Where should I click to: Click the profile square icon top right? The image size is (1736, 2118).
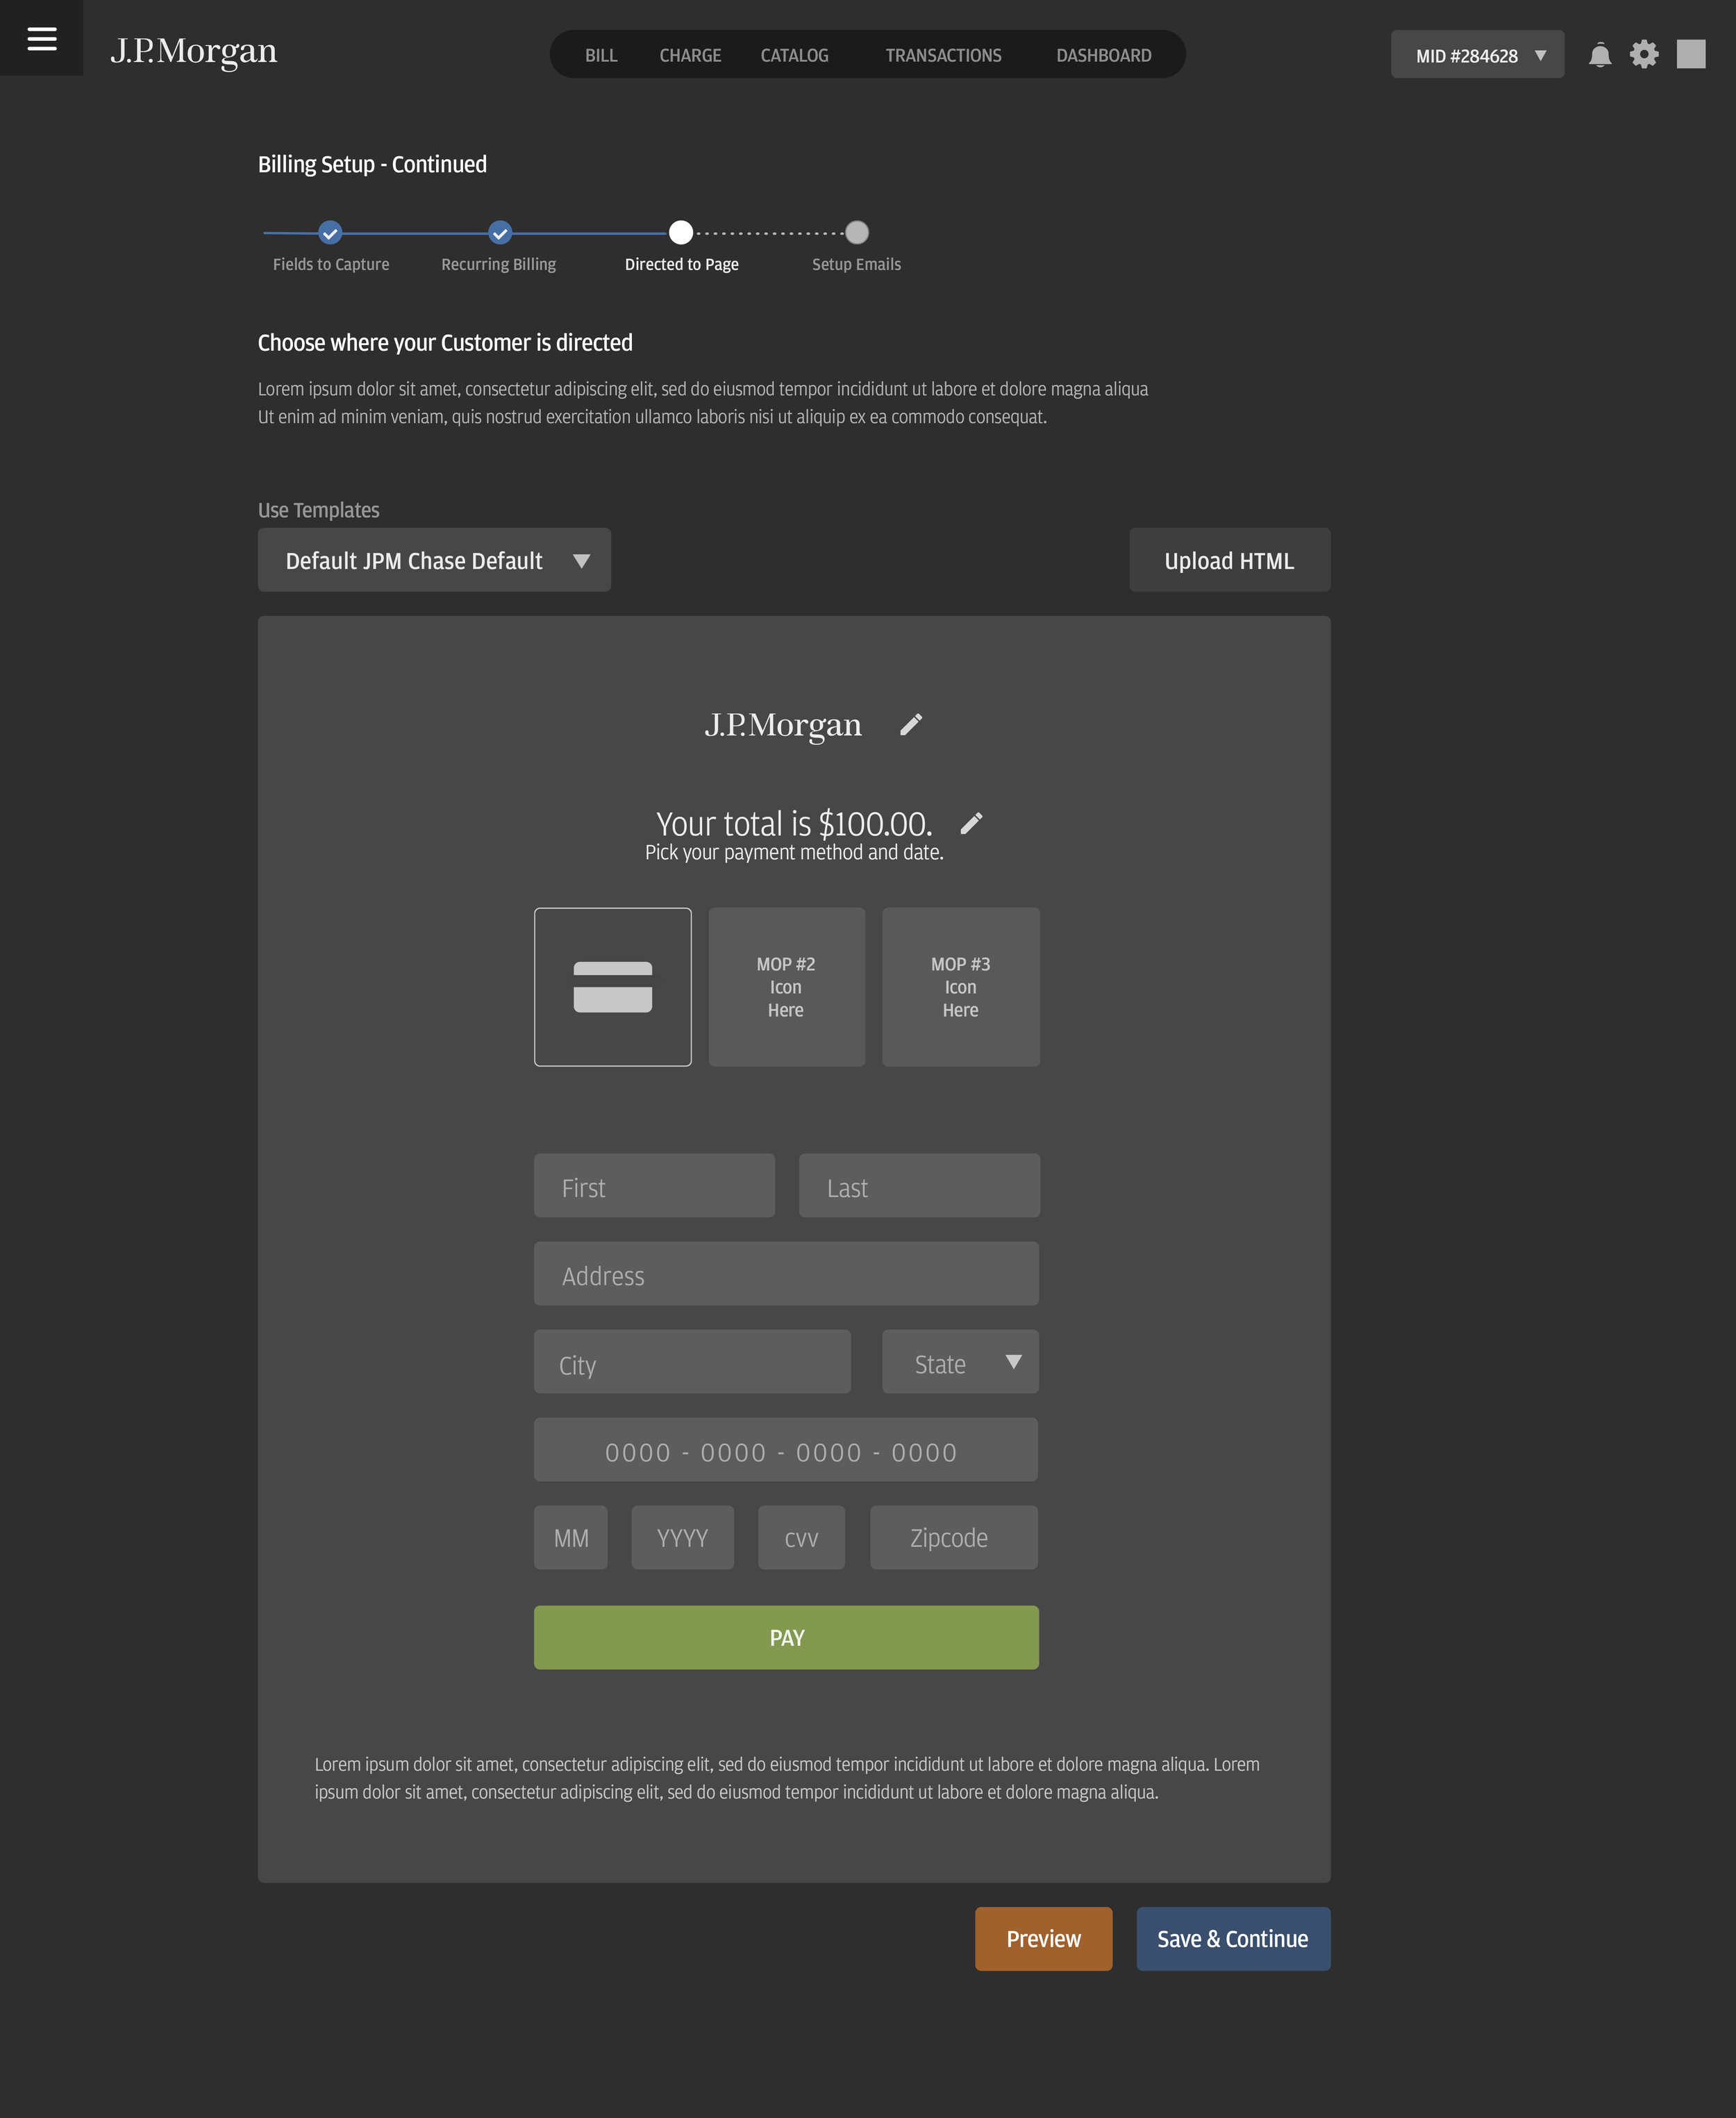coord(1691,55)
